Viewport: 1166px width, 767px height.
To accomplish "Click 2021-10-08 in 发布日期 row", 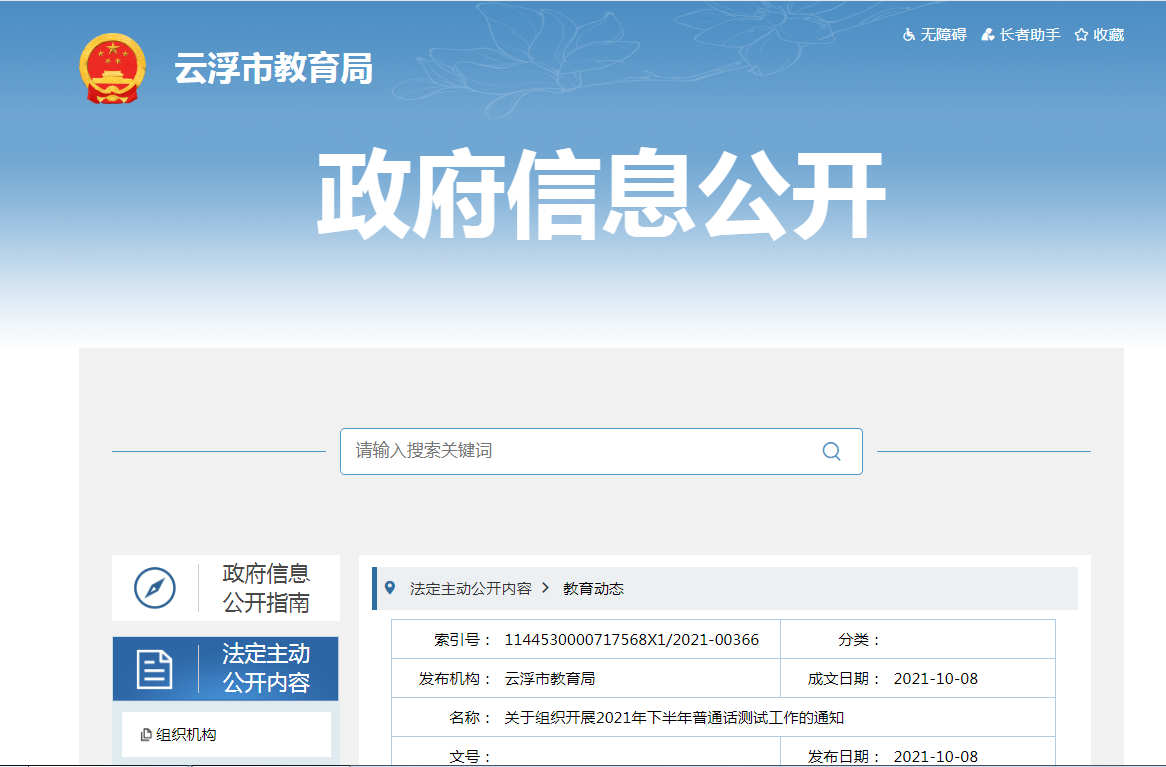I will pos(935,757).
